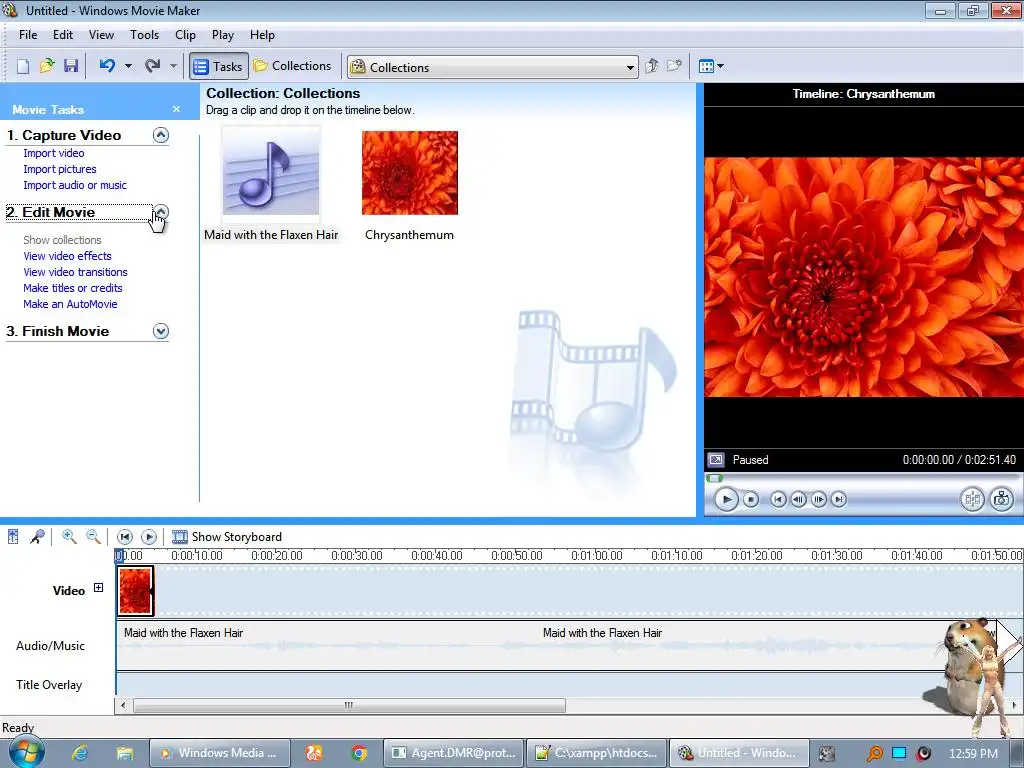Click the Next Frame button
The height and width of the screenshot is (768, 1024).
[x=818, y=500]
